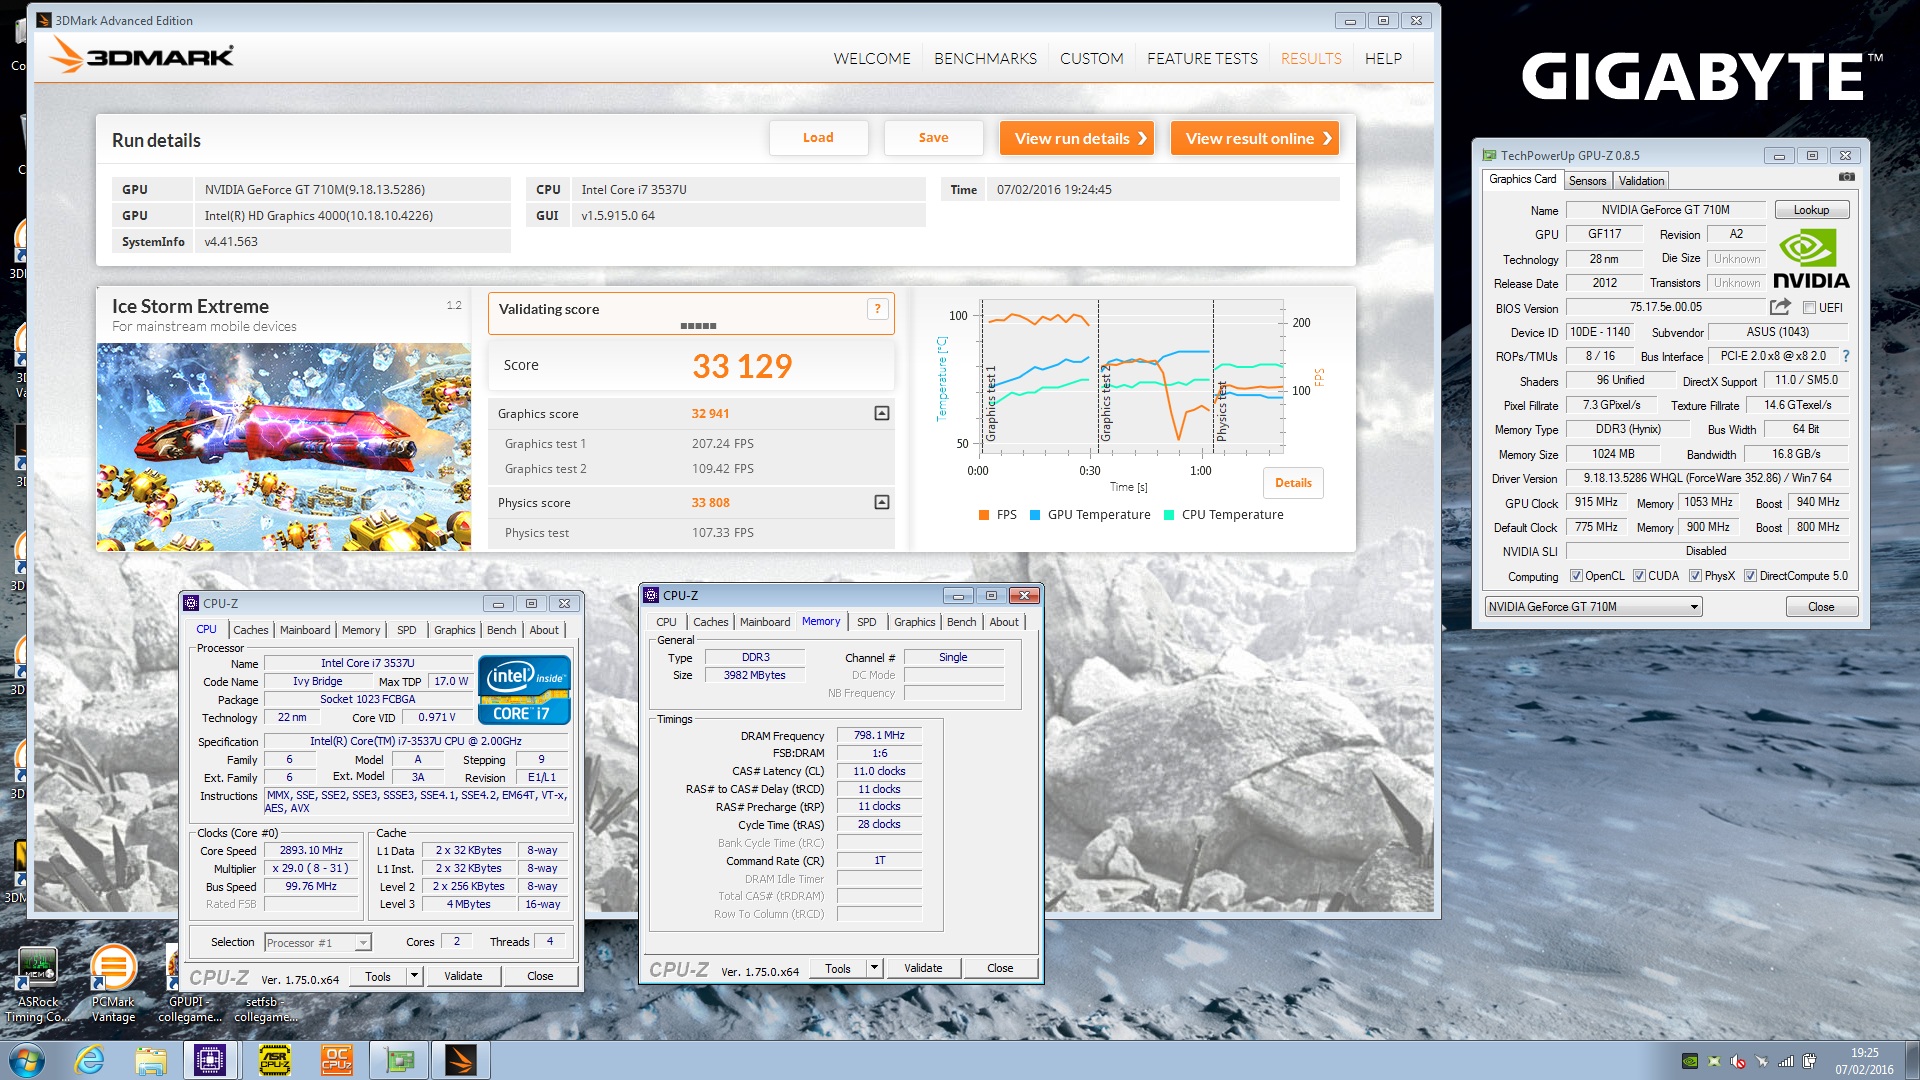
Task: Toggle the UEFI checkbox in GPU-Z
Action: tap(1809, 308)
